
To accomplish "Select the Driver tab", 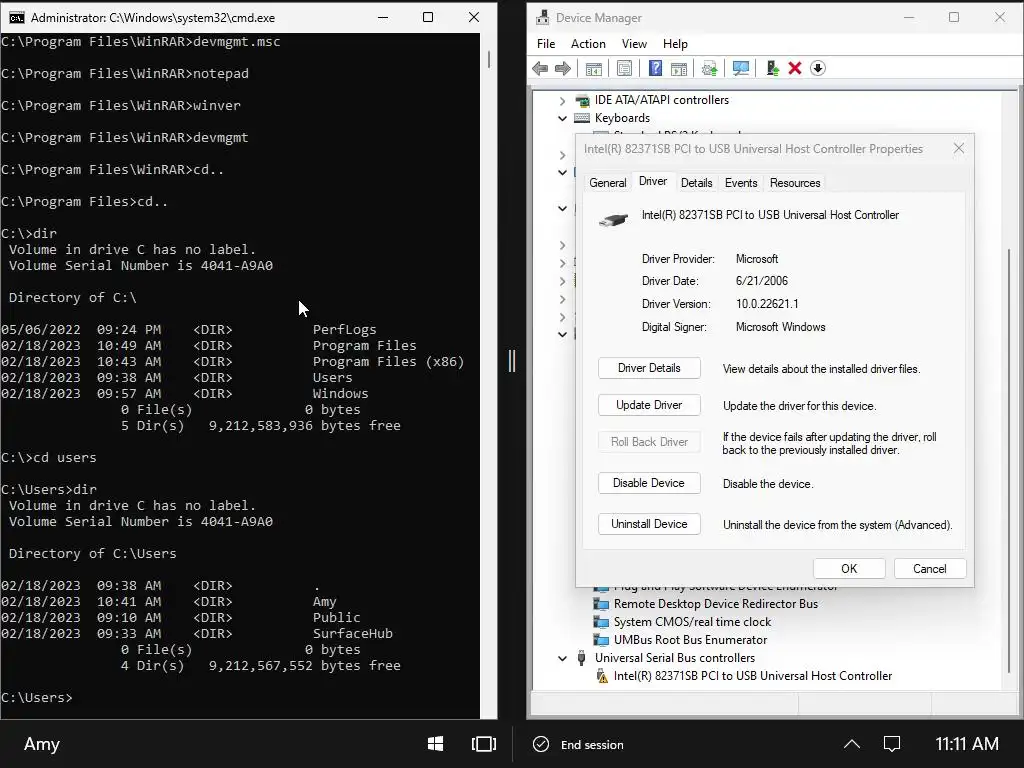I will 653,182.
